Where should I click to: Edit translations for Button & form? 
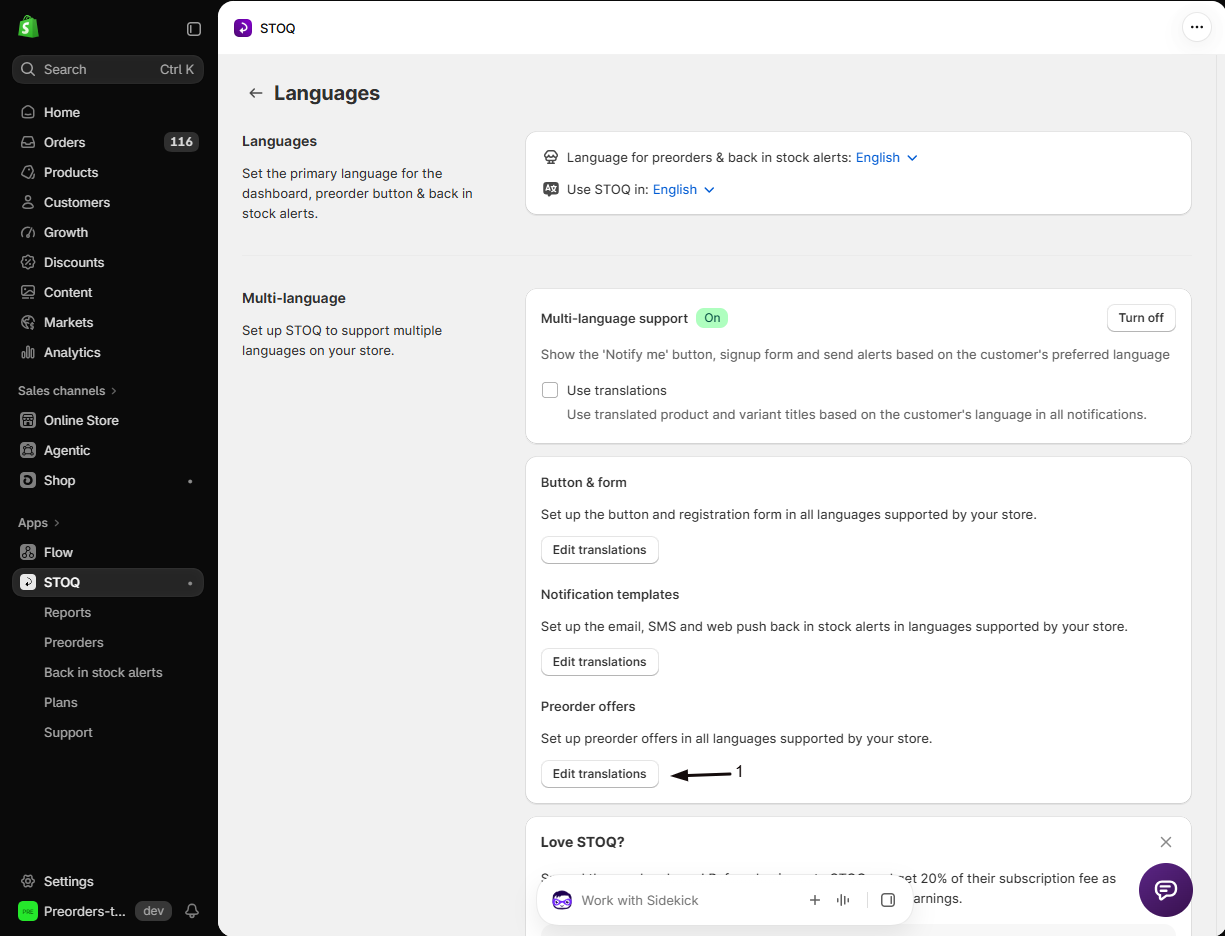600,550
